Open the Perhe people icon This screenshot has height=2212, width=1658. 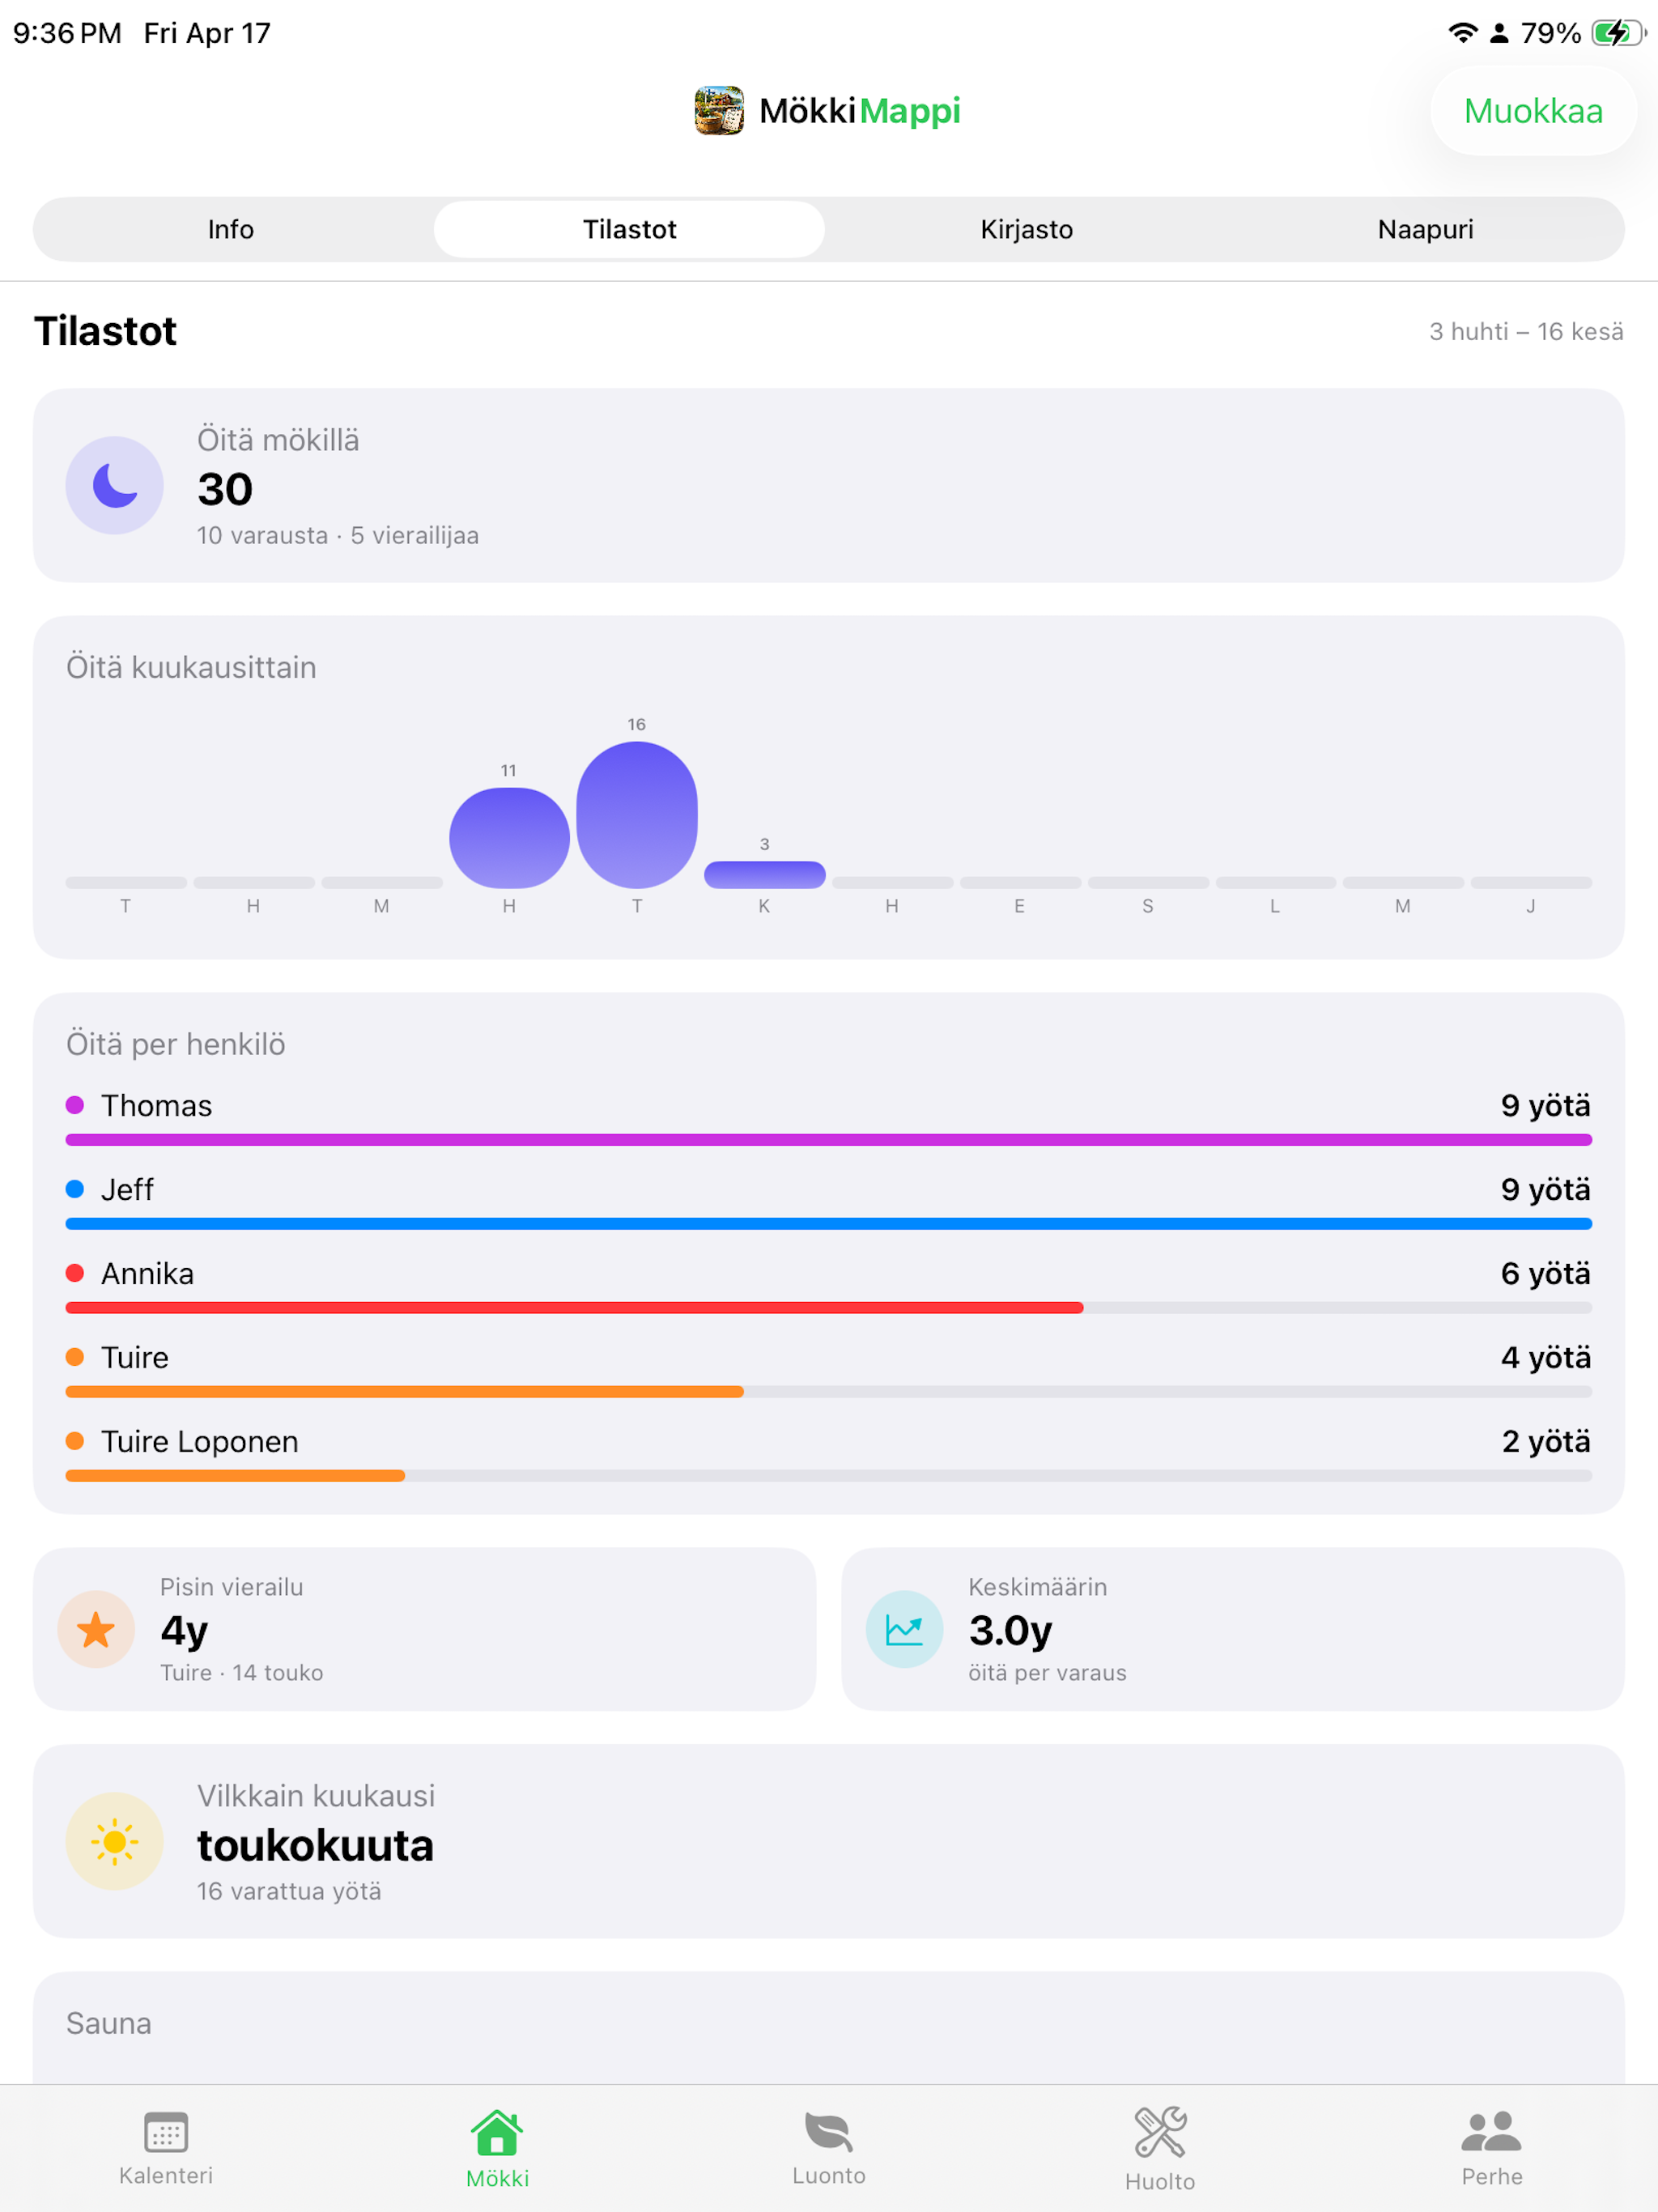(1491, 2132)
